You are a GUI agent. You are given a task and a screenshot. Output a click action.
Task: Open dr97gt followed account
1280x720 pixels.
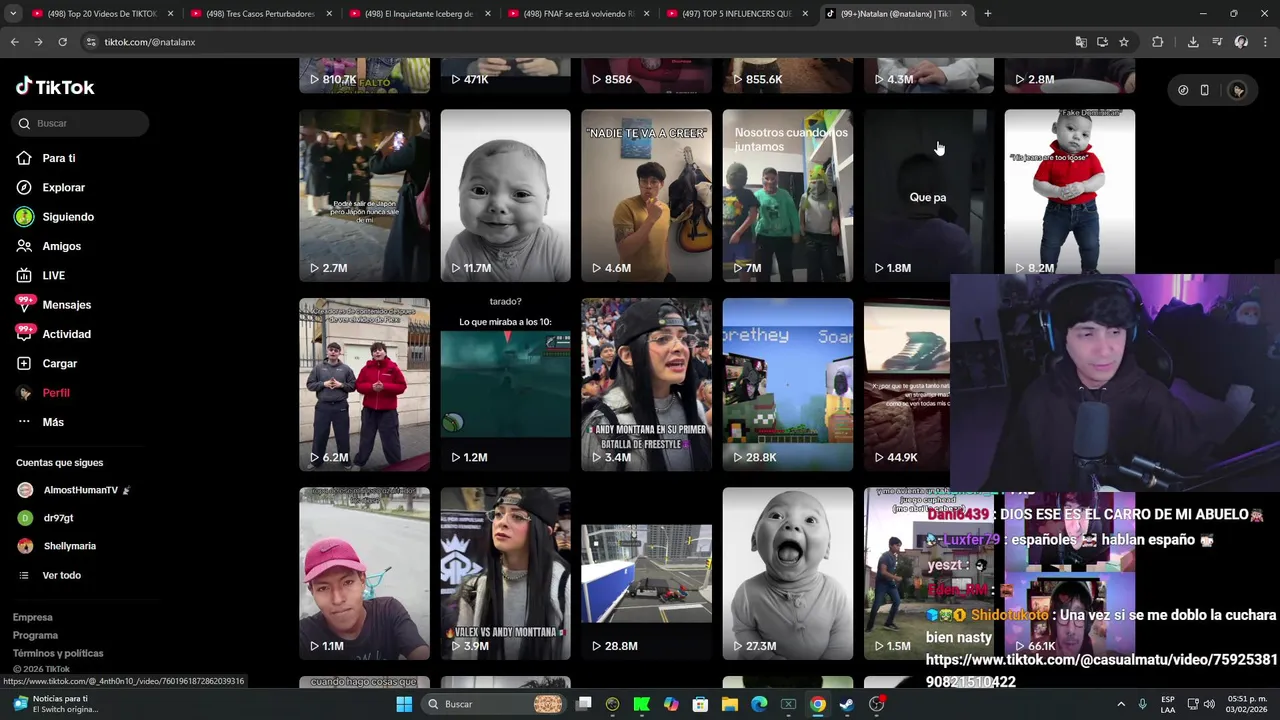click(58, 518)
